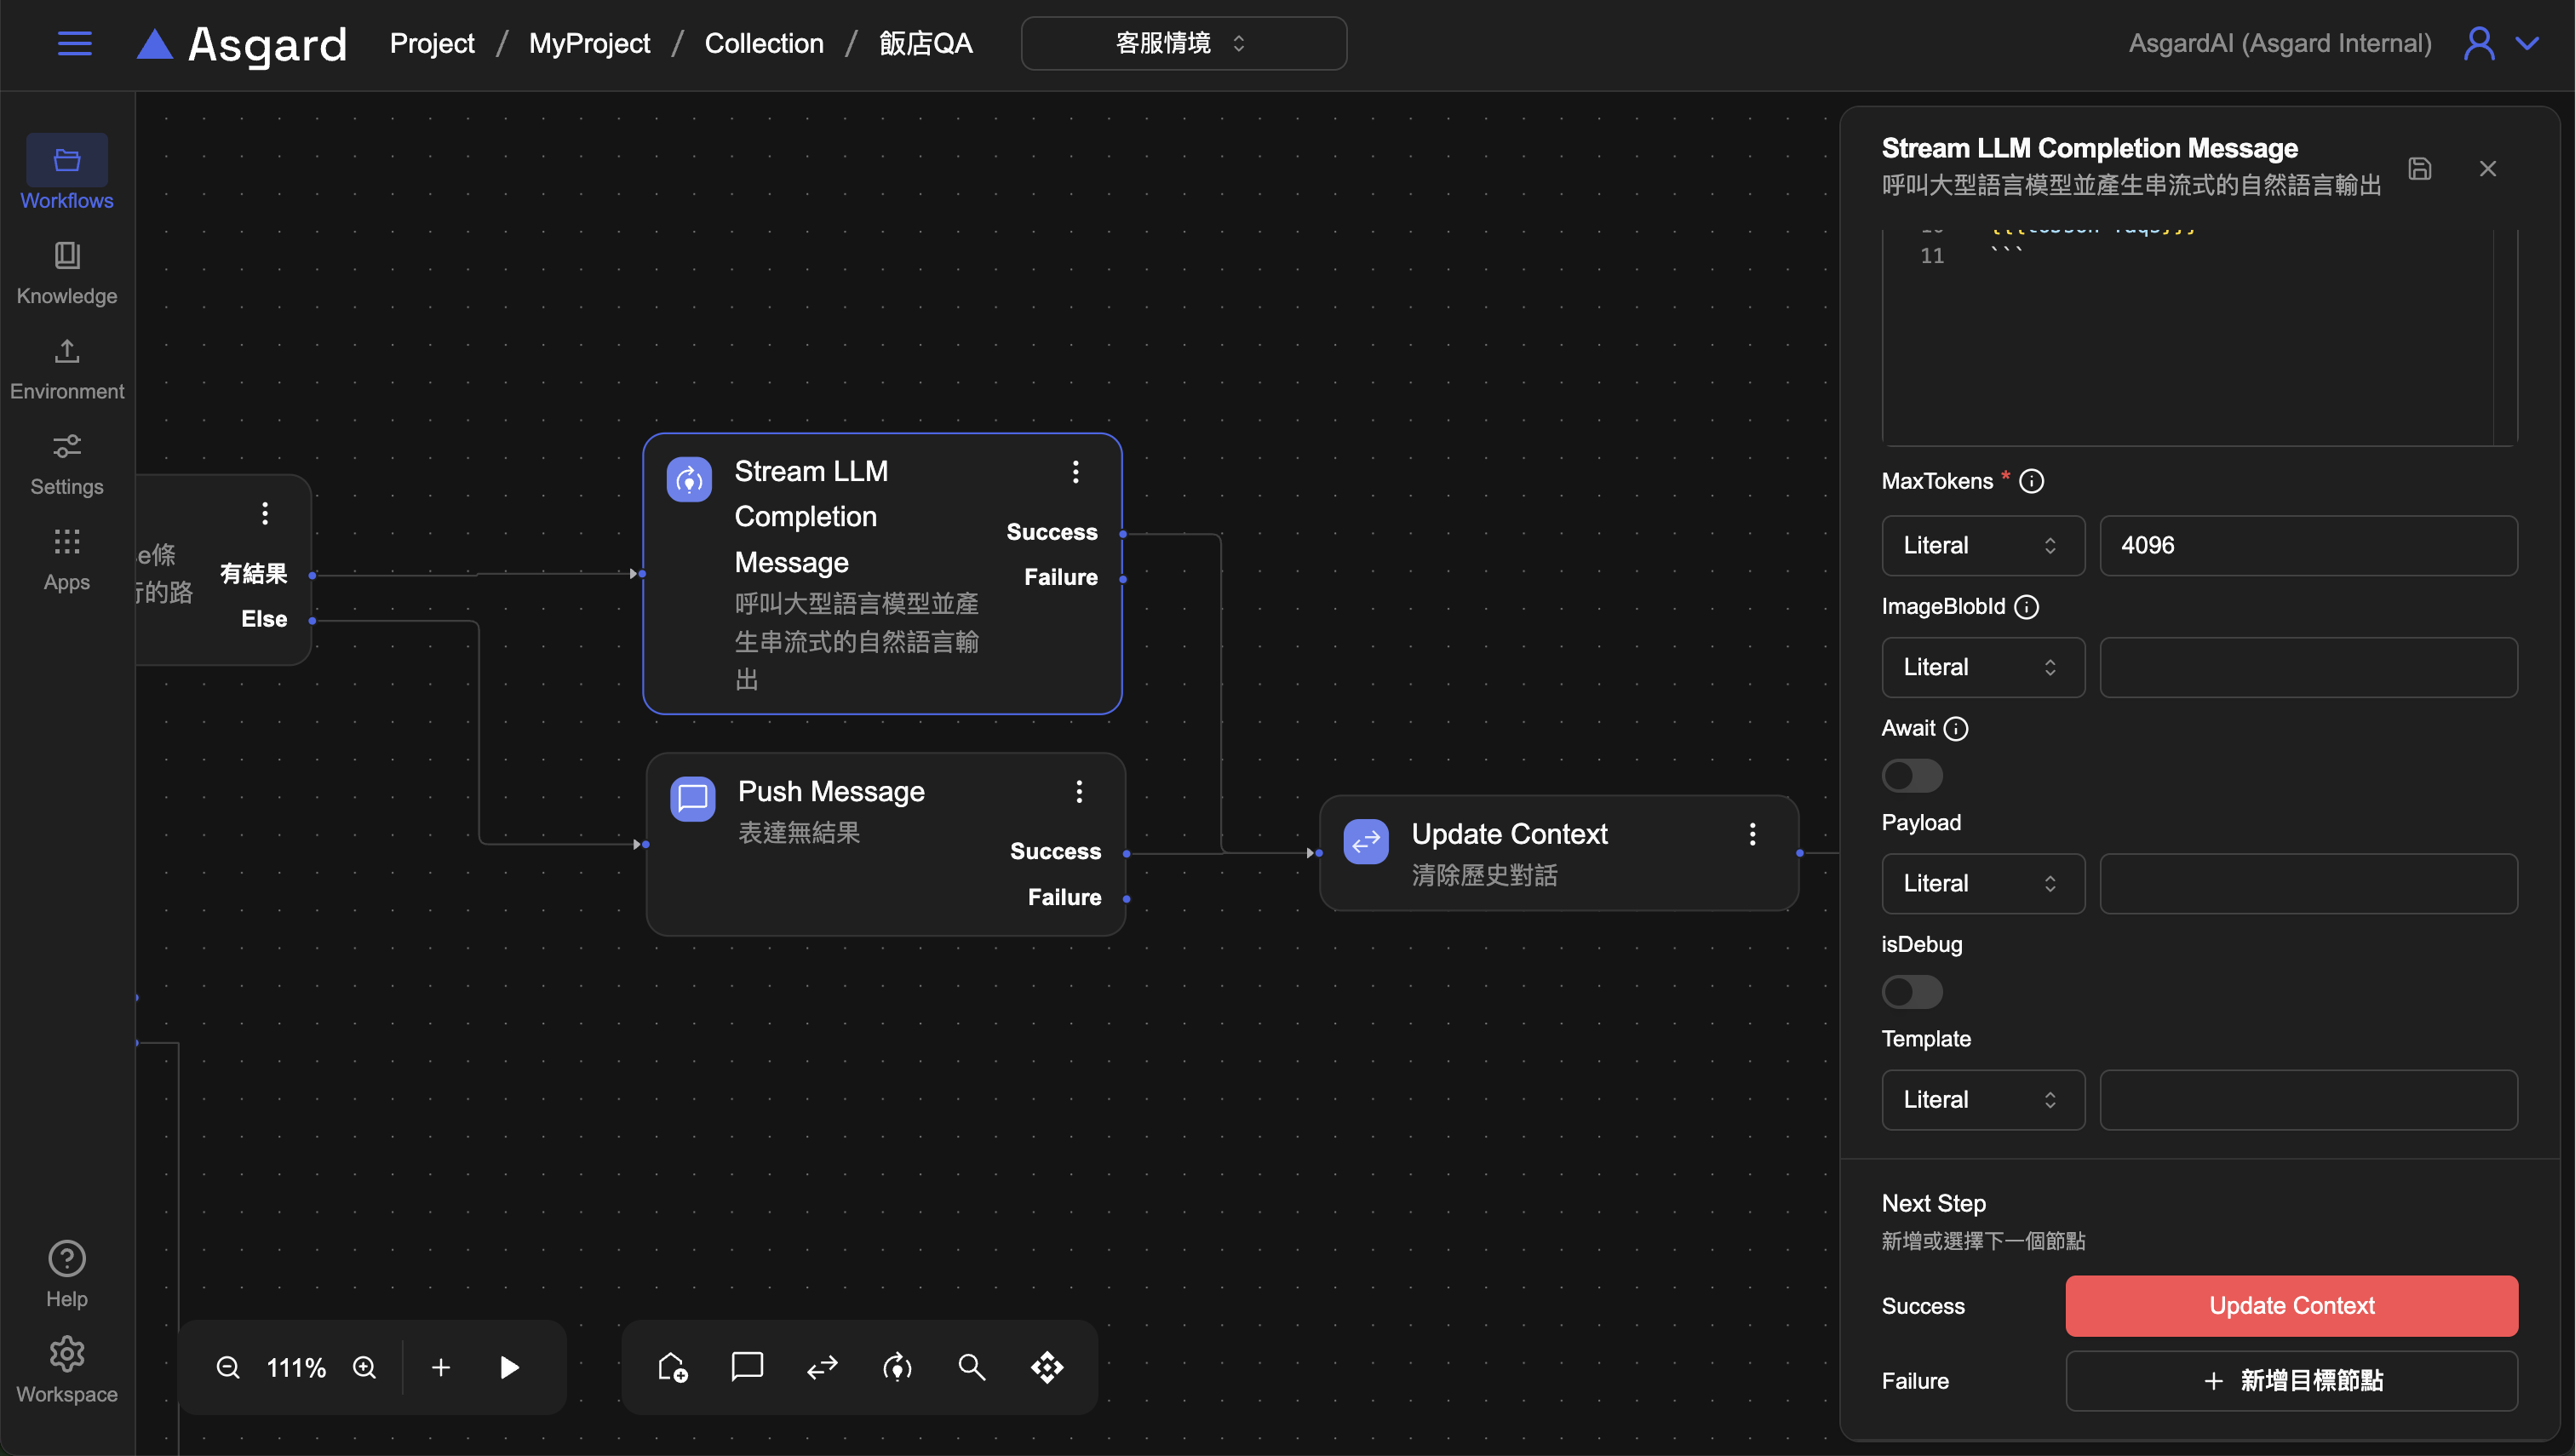Expand the 客服情境 environment selector
The image size is (2575, 1456).
tap(1183, 43)
